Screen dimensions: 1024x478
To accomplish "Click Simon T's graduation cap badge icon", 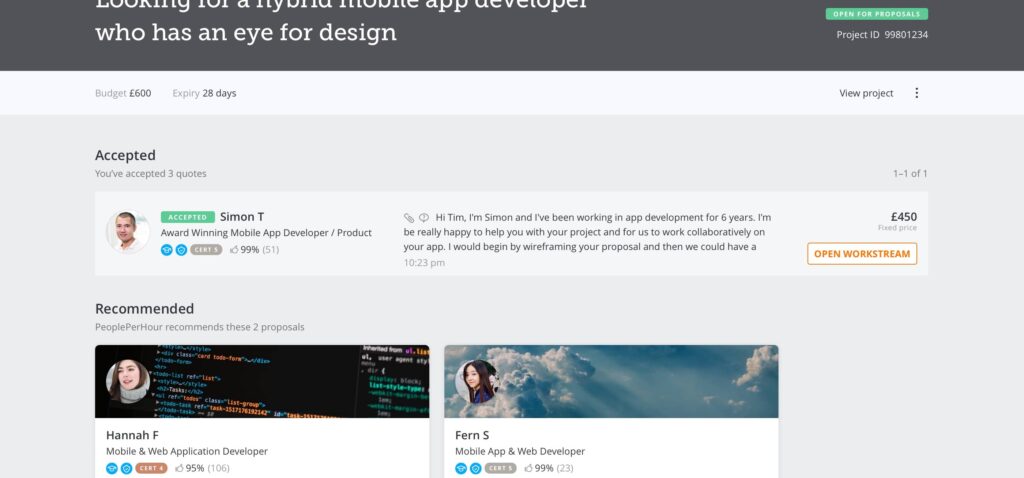I will pos(167,249).
